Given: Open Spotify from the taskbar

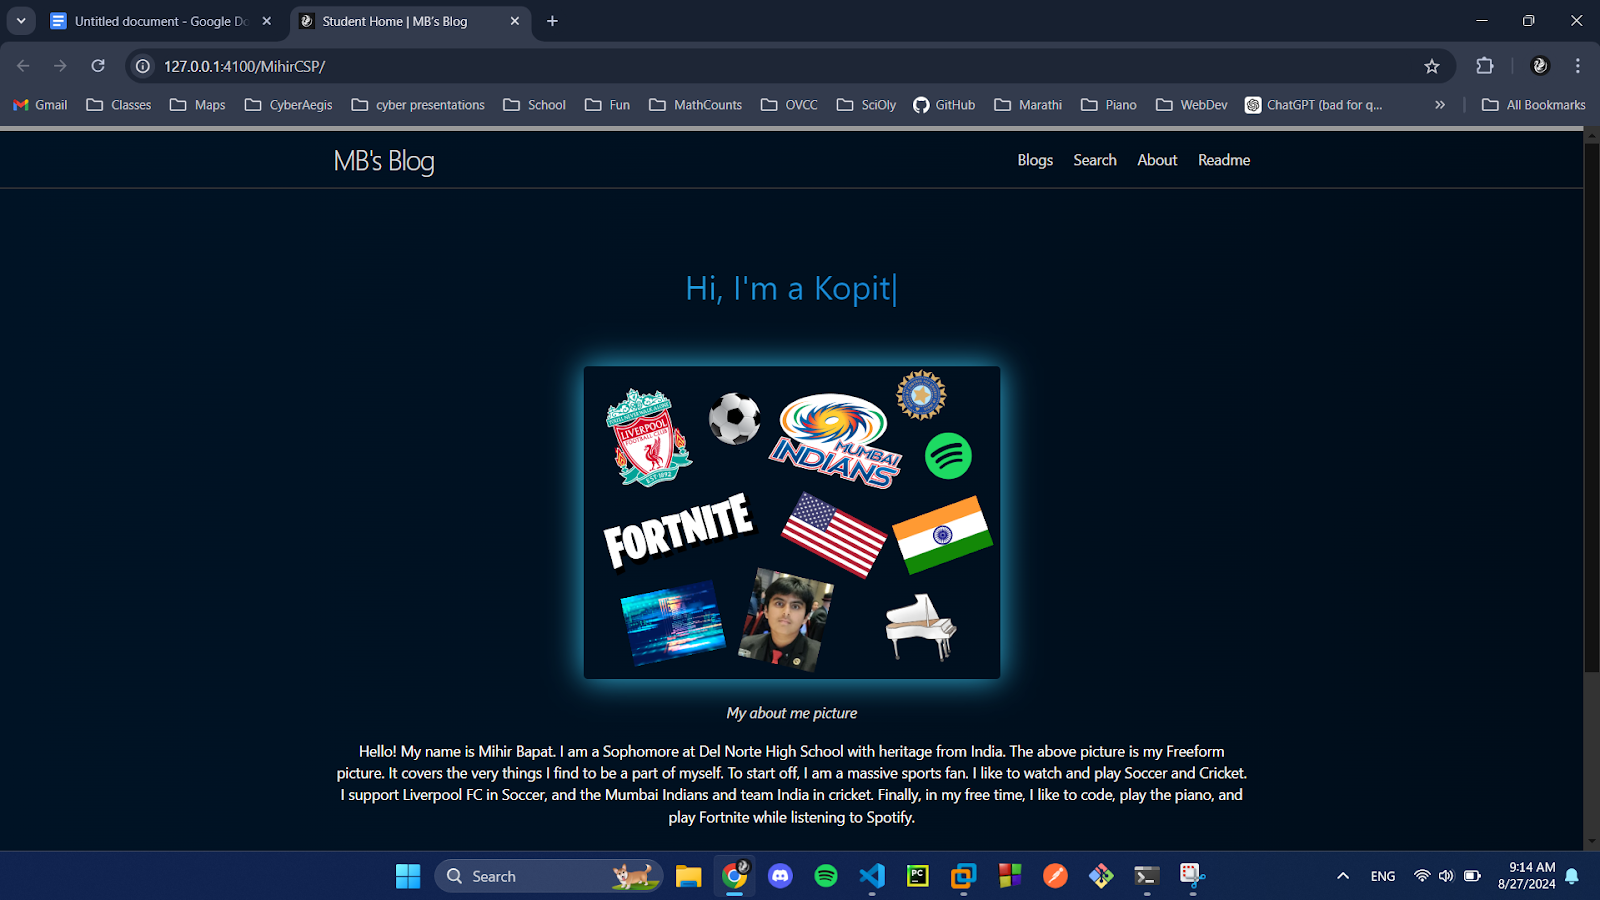Looking at the screenshot, I should (826, 876).
